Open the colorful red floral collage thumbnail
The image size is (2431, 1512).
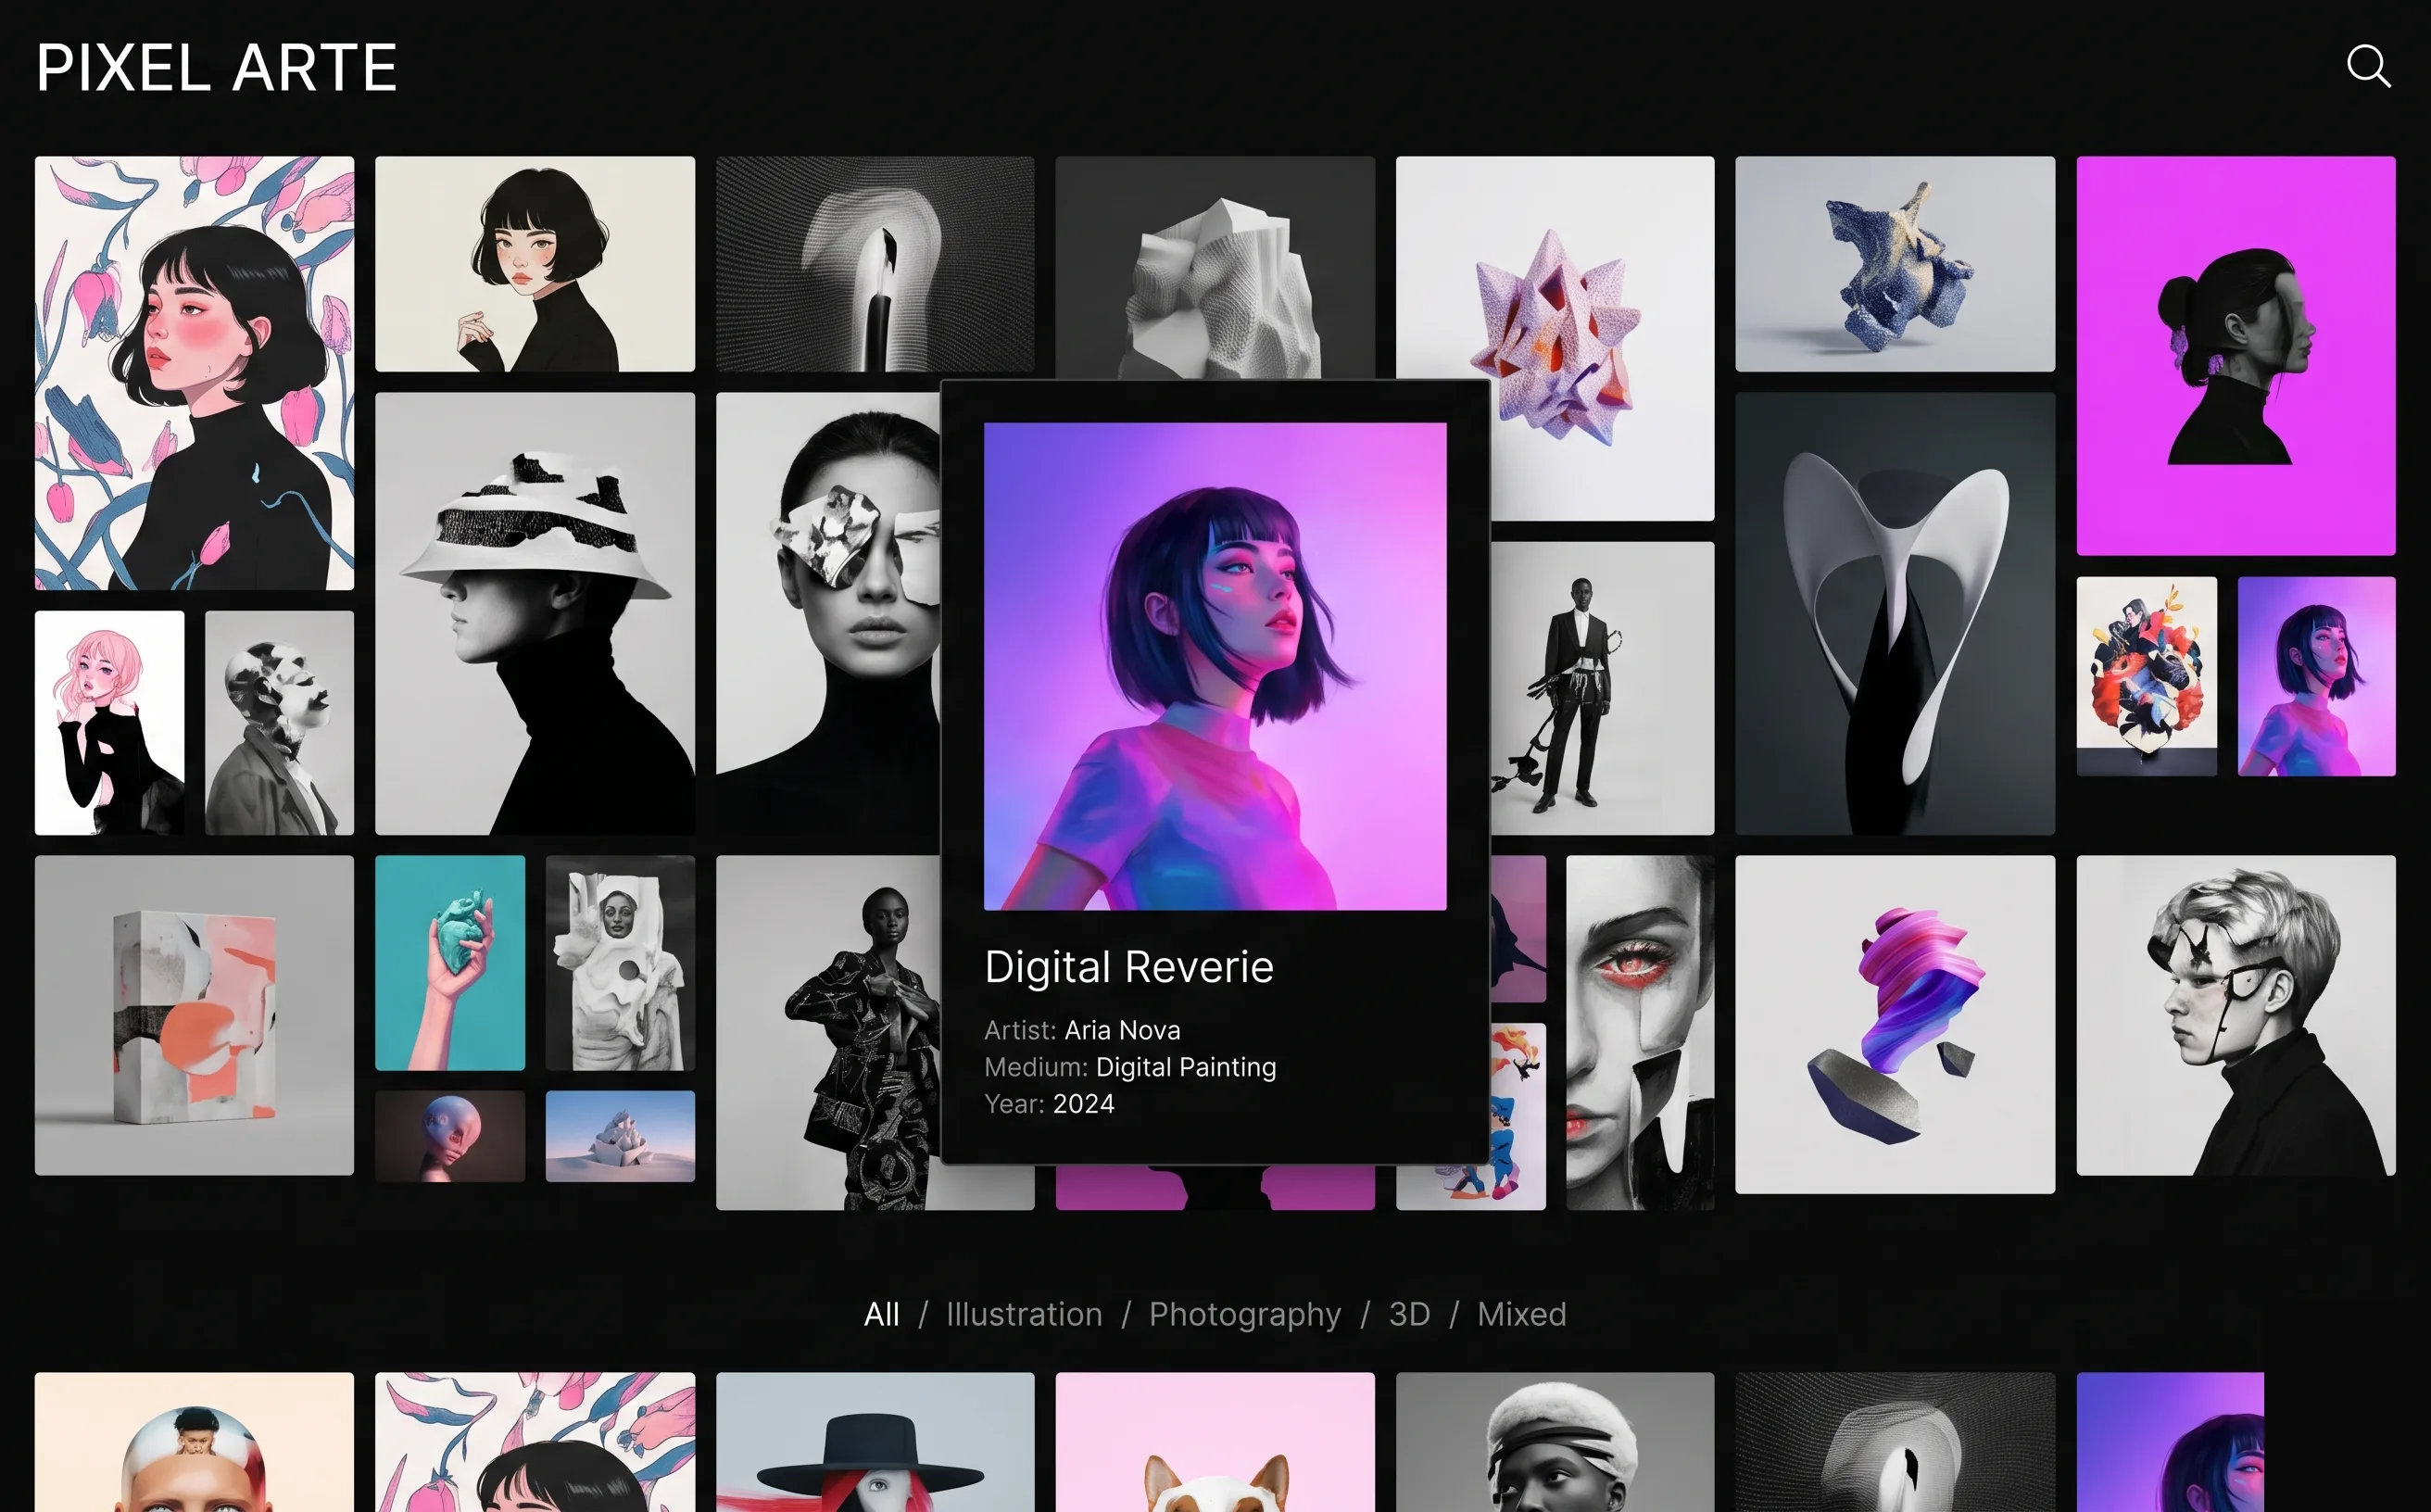tap(2146, 676)
